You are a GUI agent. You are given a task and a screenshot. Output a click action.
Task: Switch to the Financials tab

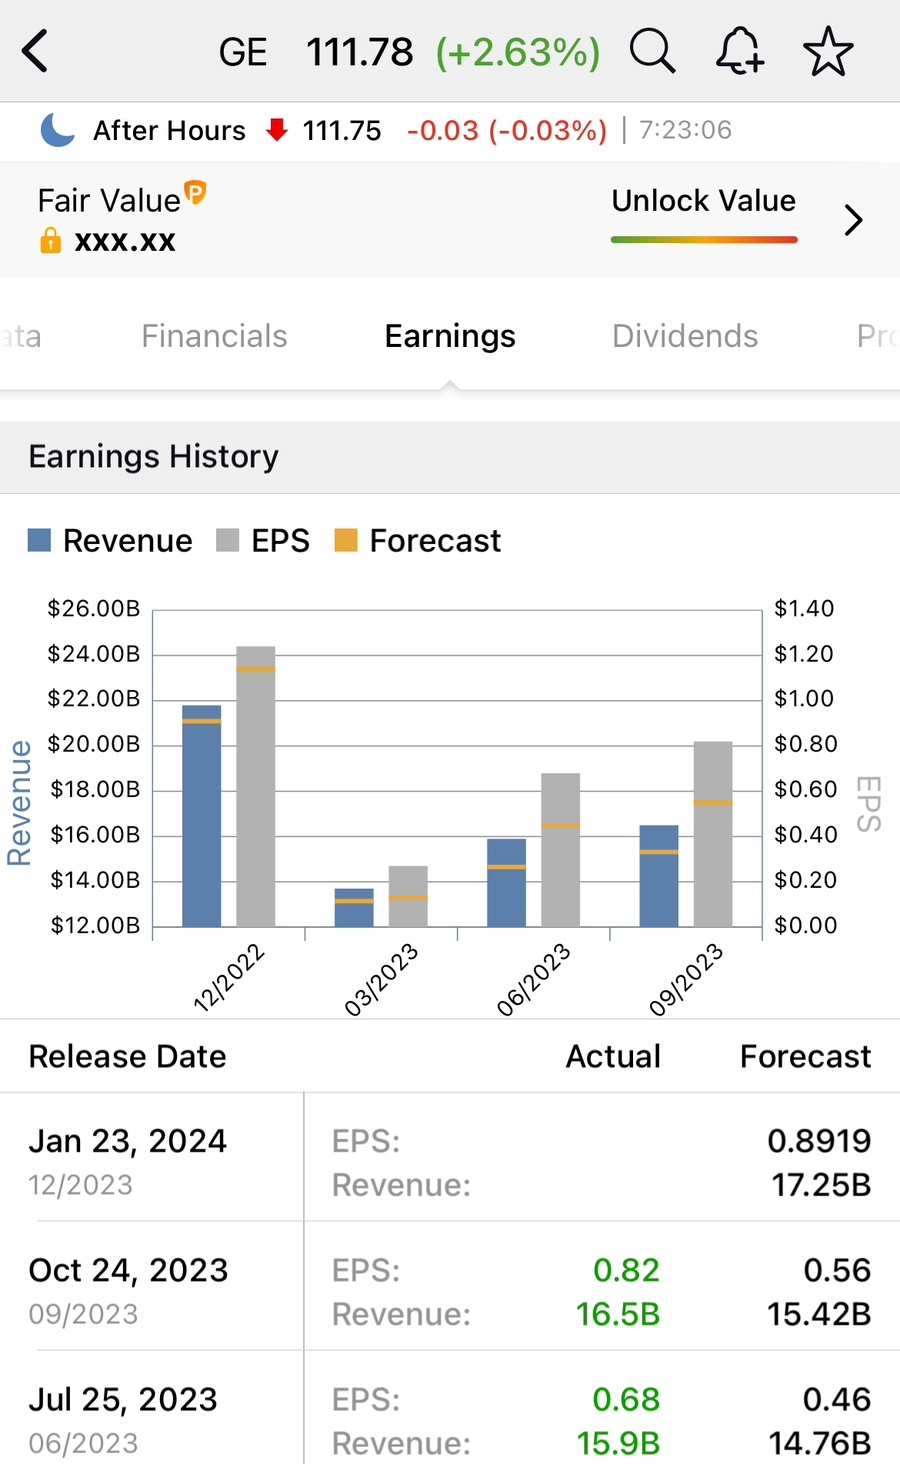click(214, 336)
